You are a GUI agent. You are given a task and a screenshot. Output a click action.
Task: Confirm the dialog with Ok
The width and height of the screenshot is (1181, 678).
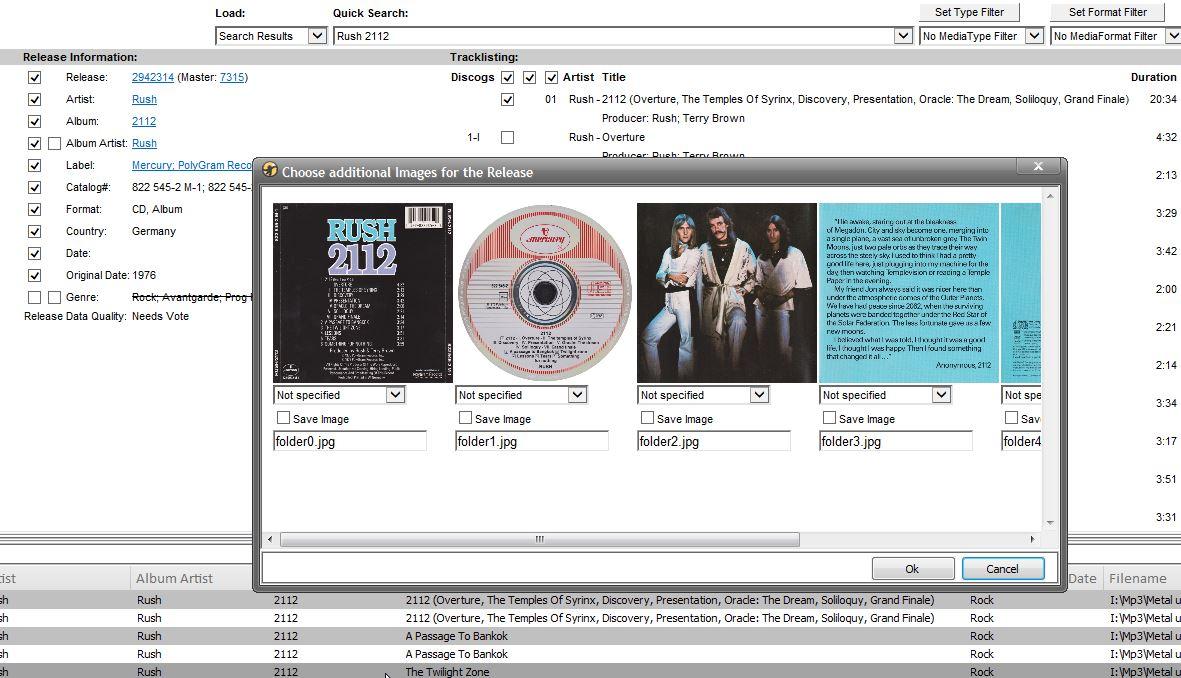point(912,569)
